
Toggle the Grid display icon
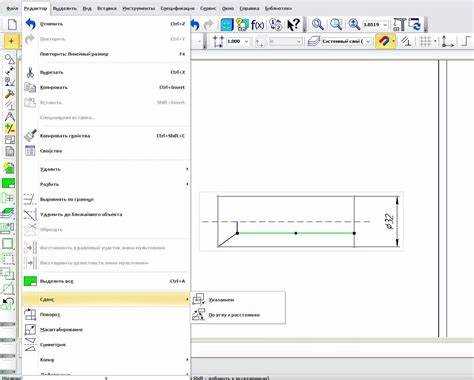pyautogui.click(x=425, y=42)
